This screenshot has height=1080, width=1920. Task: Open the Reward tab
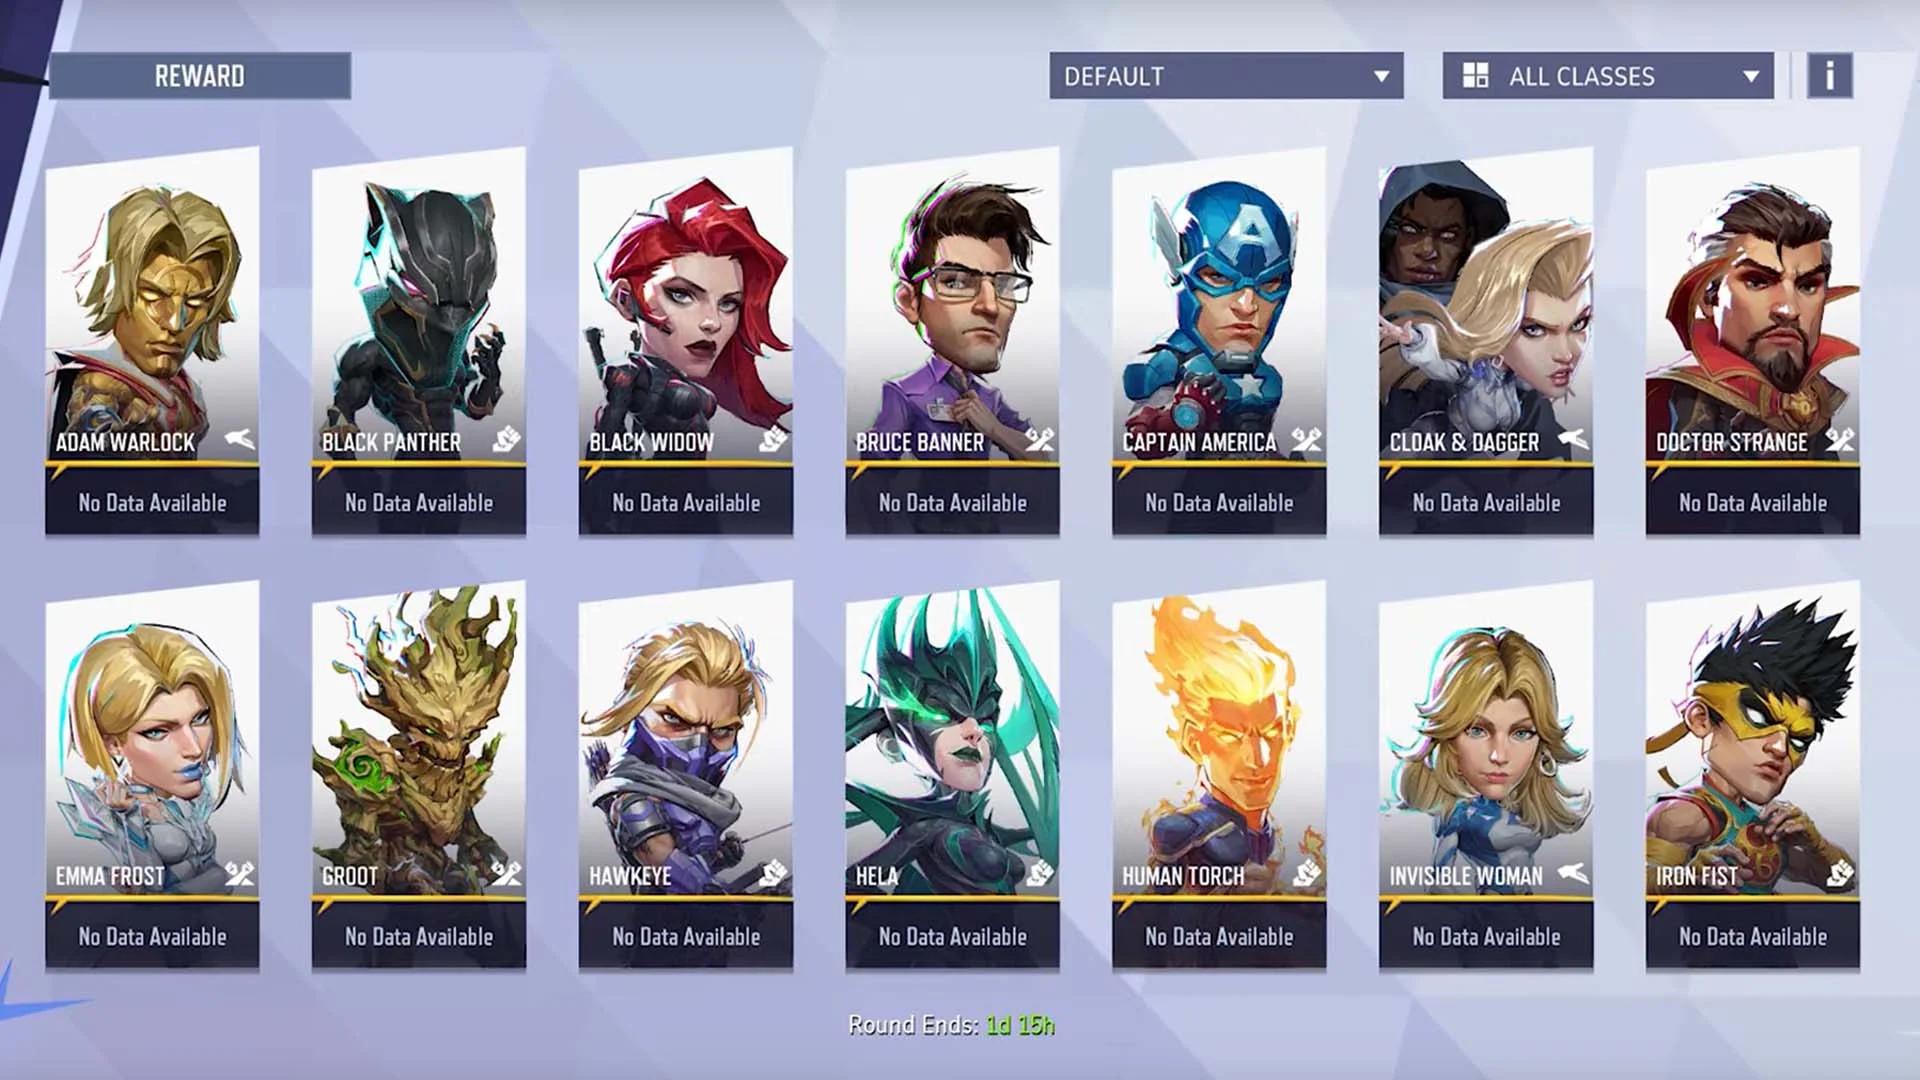199,76
